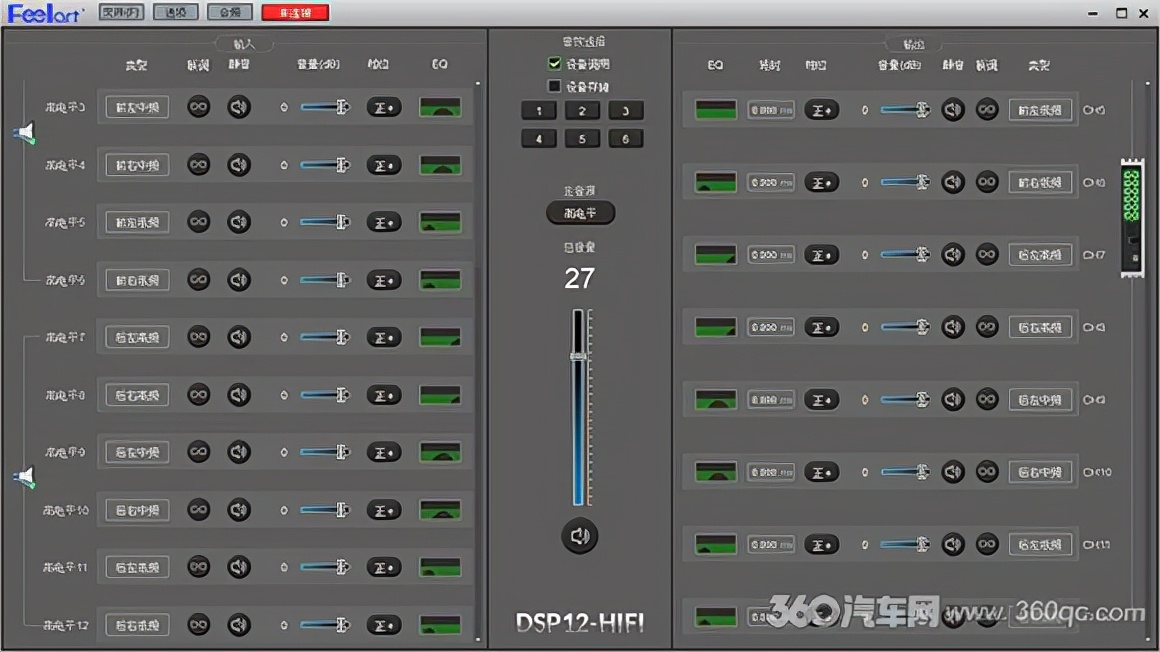Mute the first output channel speaker icon

[x=951, y=110]
